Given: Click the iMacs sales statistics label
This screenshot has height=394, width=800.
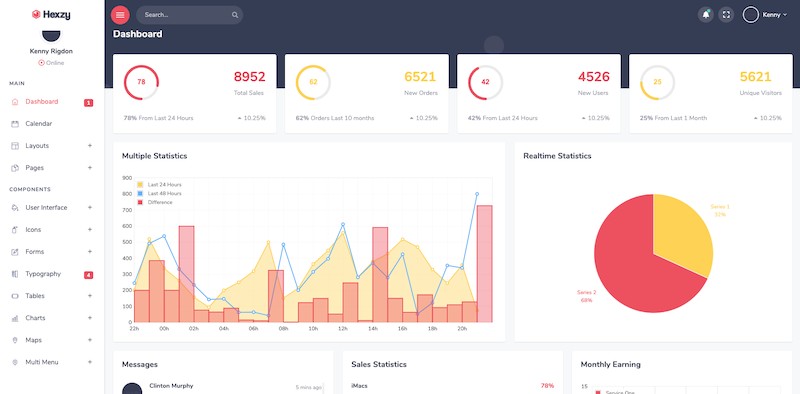Looking at the screenshot, I should pos(359,386).
